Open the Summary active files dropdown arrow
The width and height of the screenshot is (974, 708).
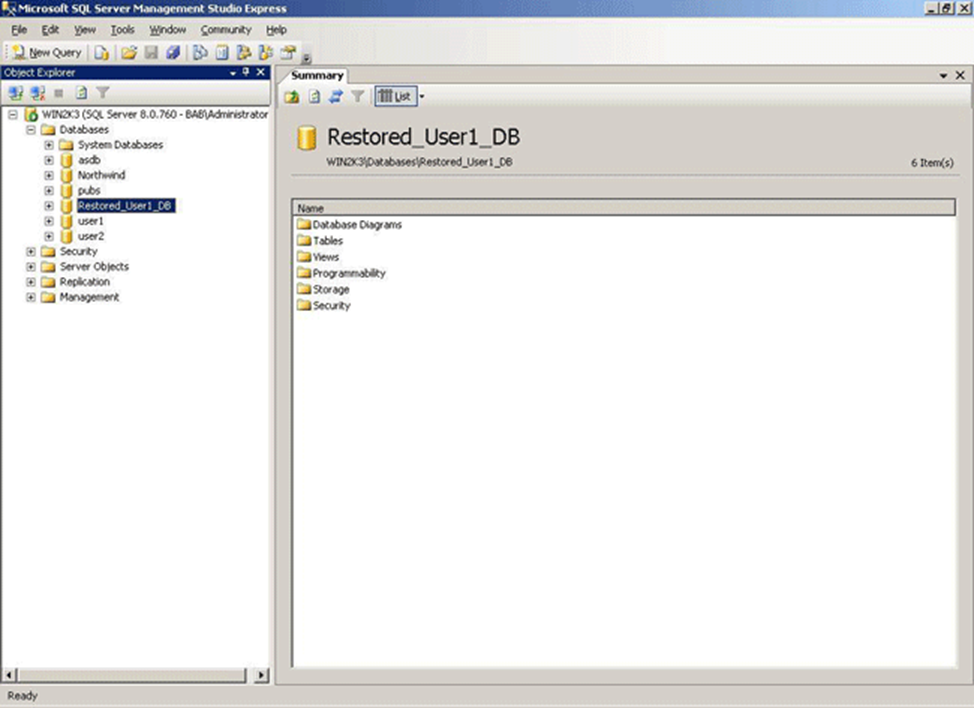click(944, 75)
